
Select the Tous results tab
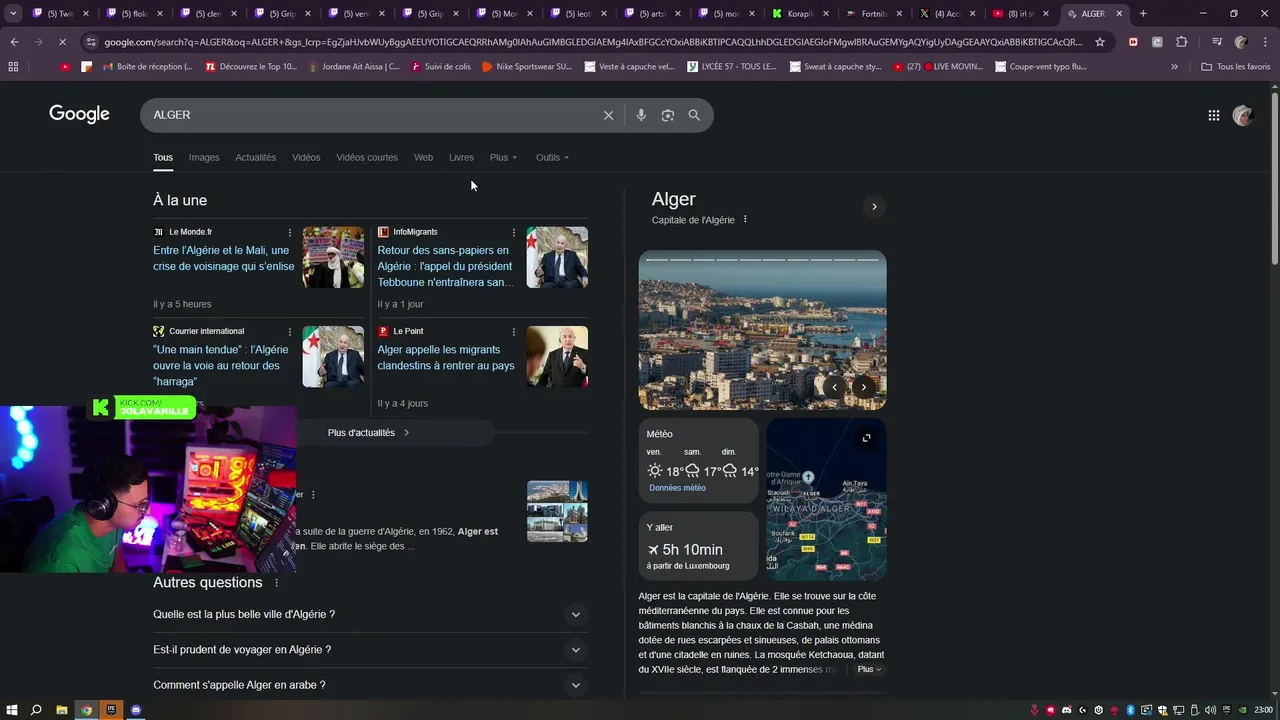163,157
